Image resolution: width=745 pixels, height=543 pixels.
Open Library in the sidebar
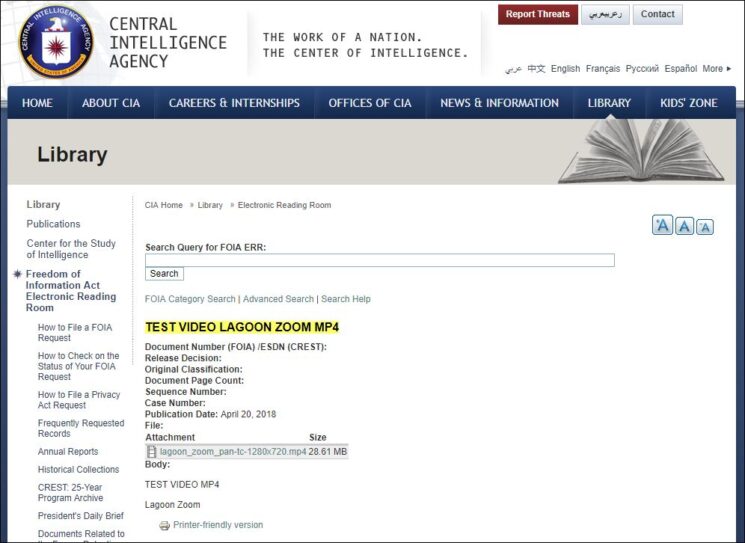(43, 205)
